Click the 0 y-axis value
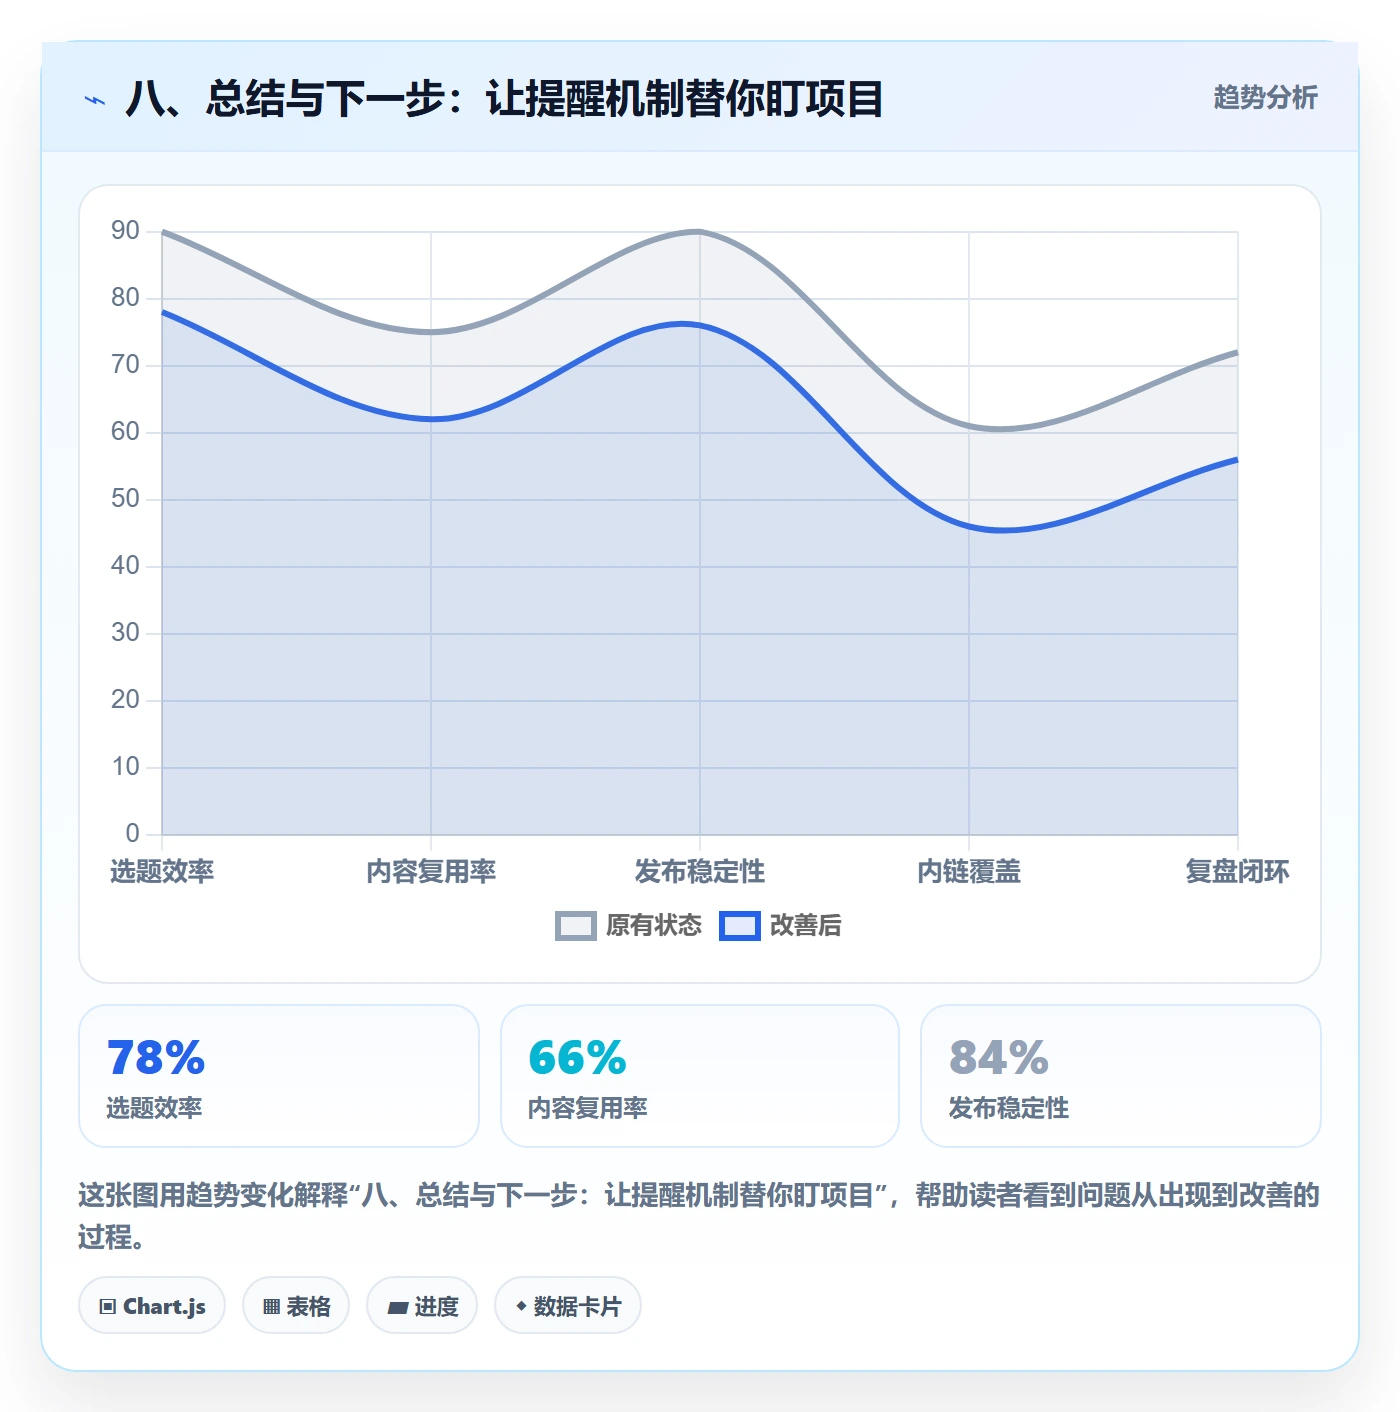Image resolution: width=1400 pixels, height=1412 pixels. tap(132, 834)
